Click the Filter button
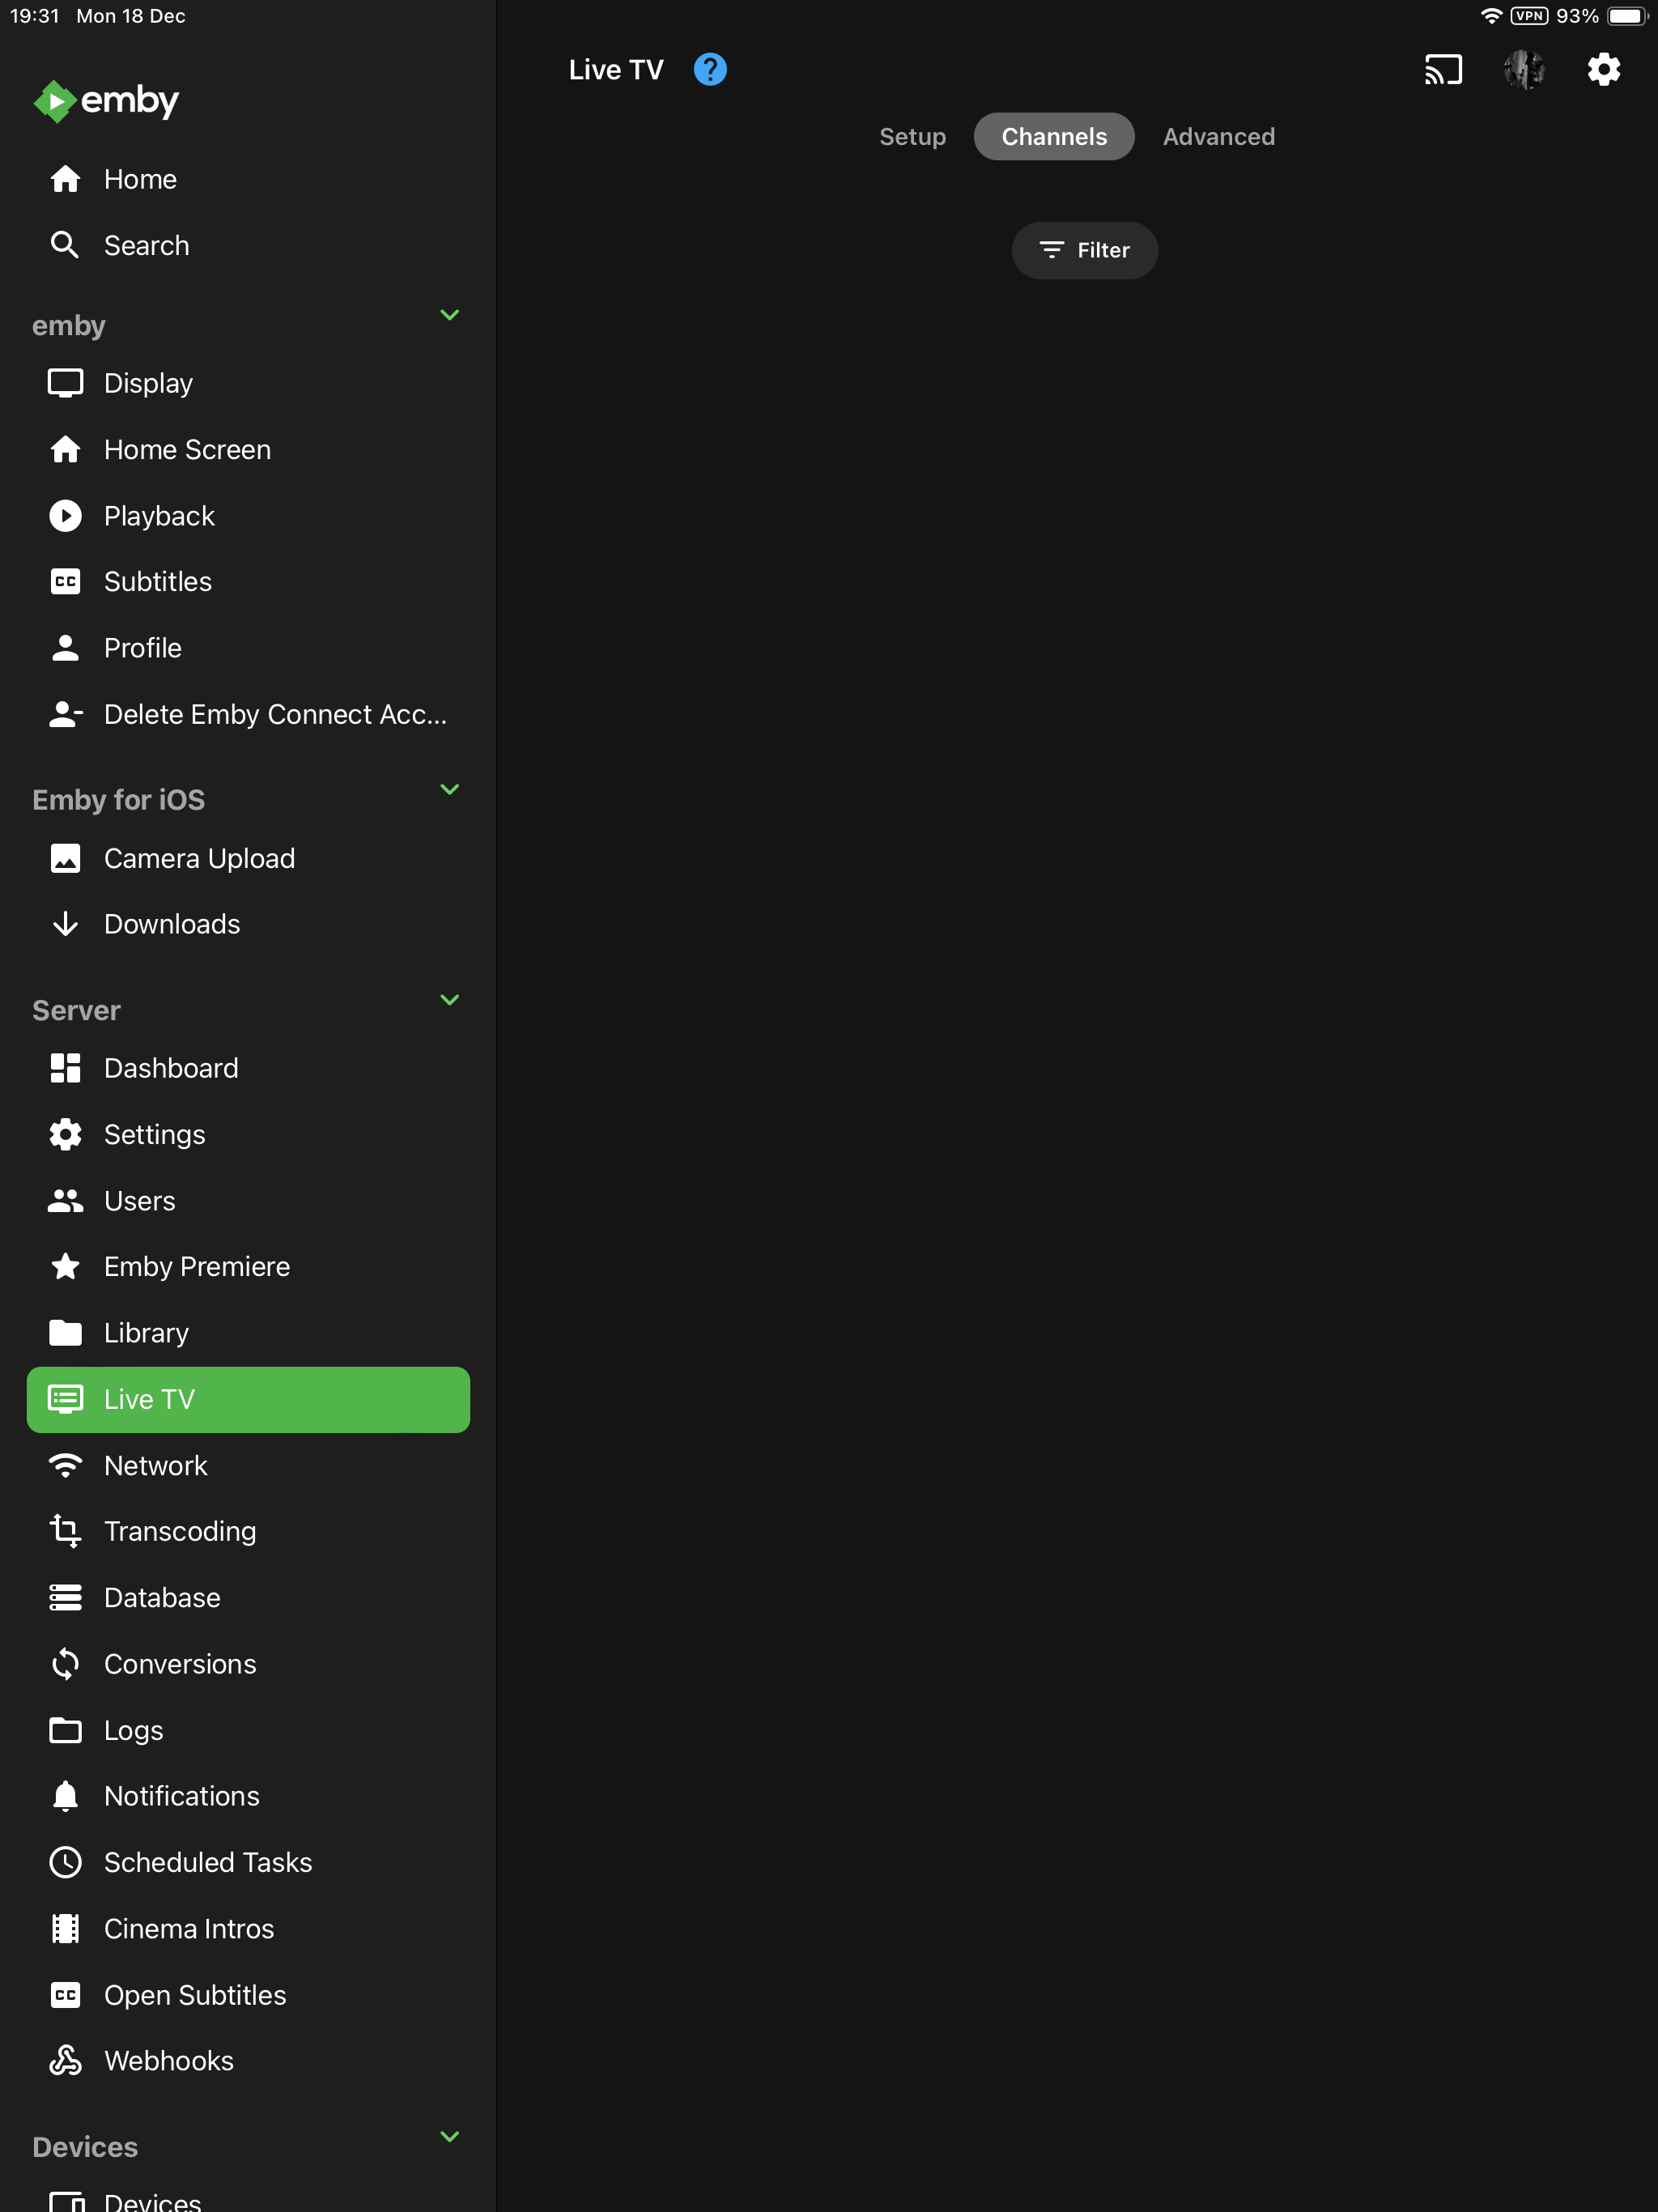The height and width of the screenshot is (2212, 1658). pos(1085,250)
